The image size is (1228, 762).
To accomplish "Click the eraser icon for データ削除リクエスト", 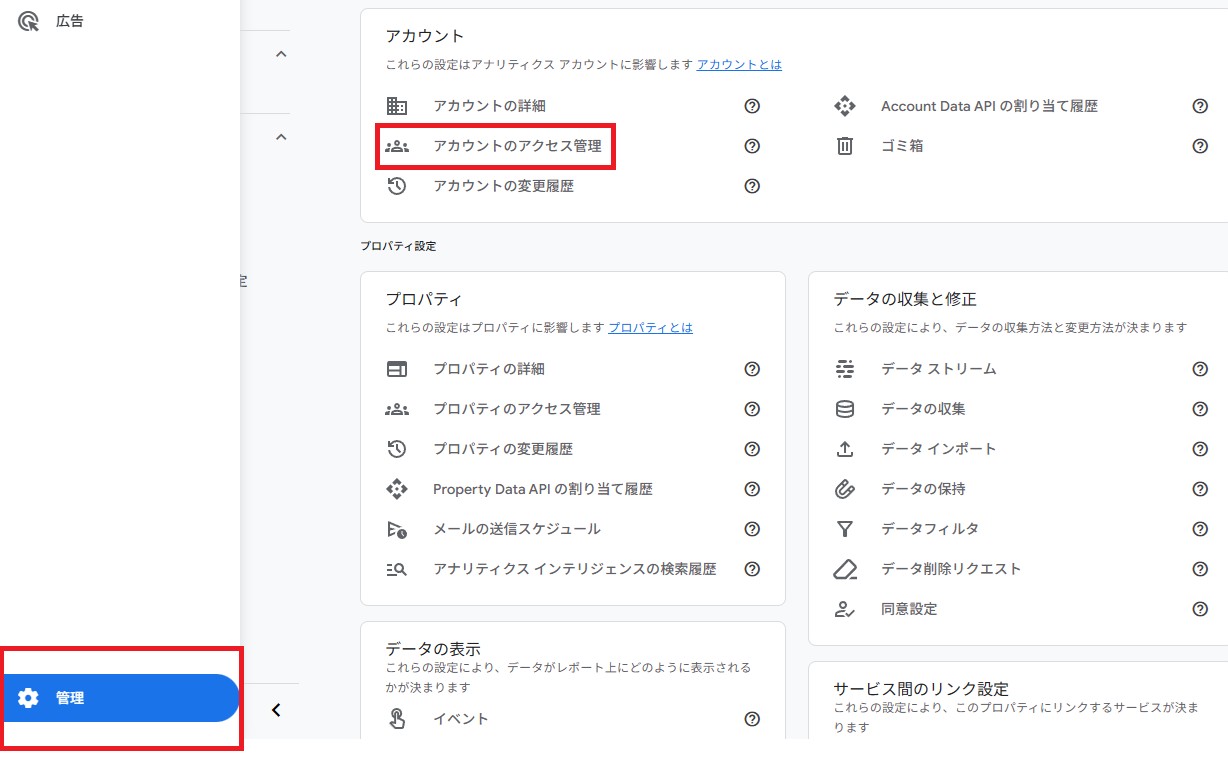I will [x=845, y=569].
